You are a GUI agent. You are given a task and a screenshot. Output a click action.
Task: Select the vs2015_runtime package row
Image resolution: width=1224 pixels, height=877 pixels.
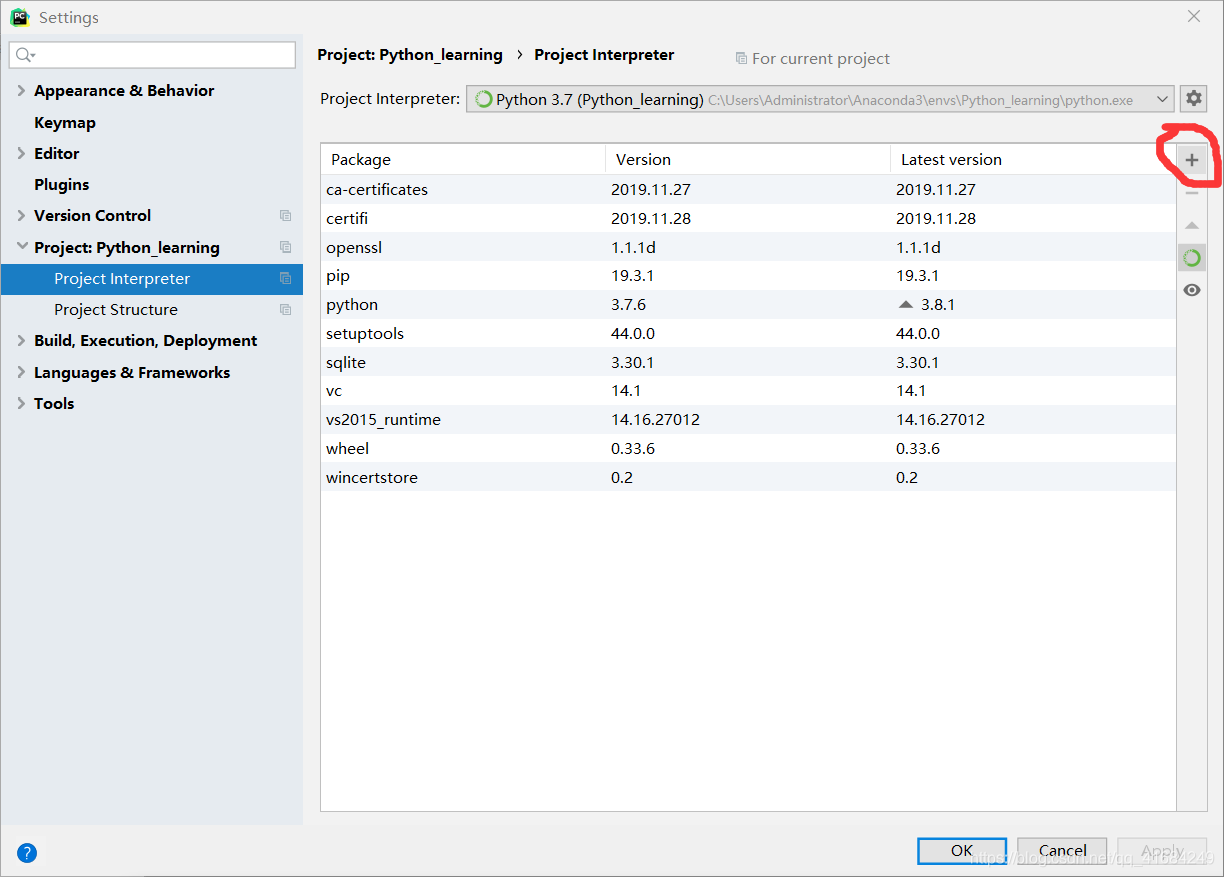coord(748,420)
